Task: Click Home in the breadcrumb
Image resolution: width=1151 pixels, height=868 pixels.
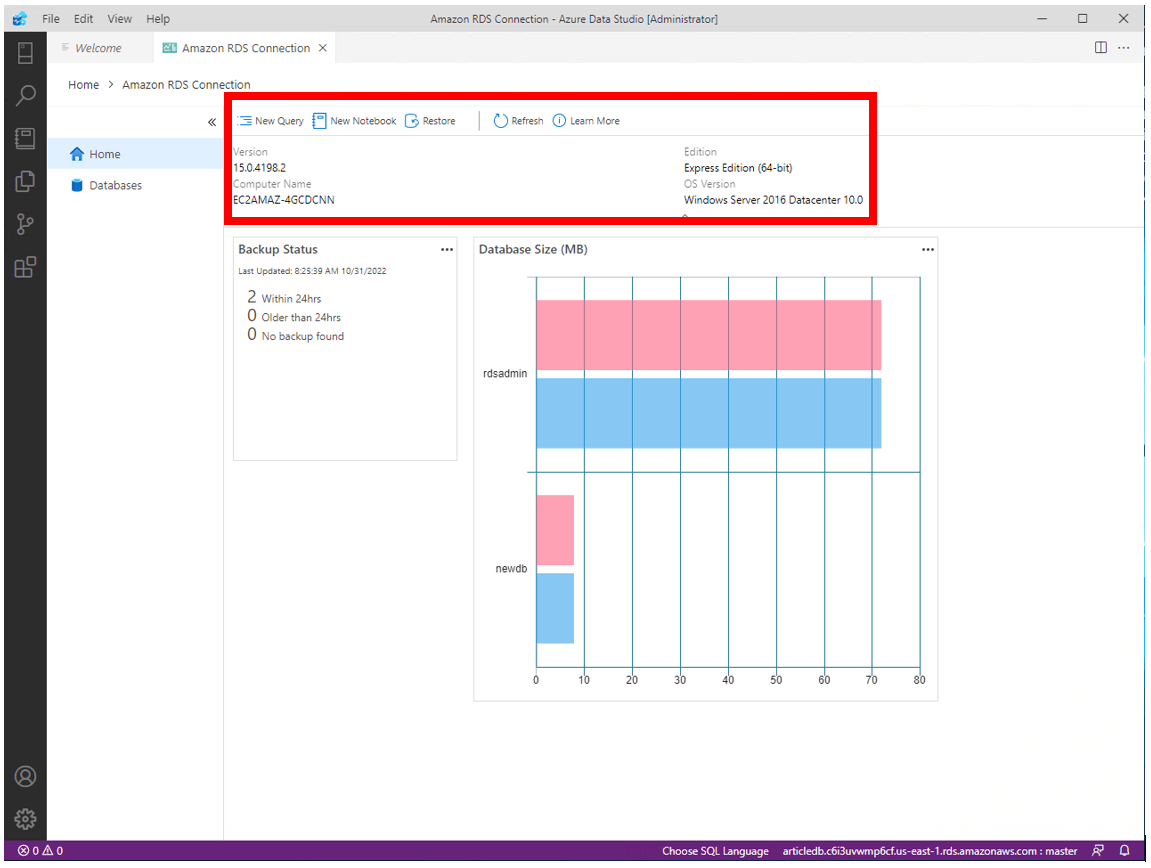Action: [x=84, y=85]
